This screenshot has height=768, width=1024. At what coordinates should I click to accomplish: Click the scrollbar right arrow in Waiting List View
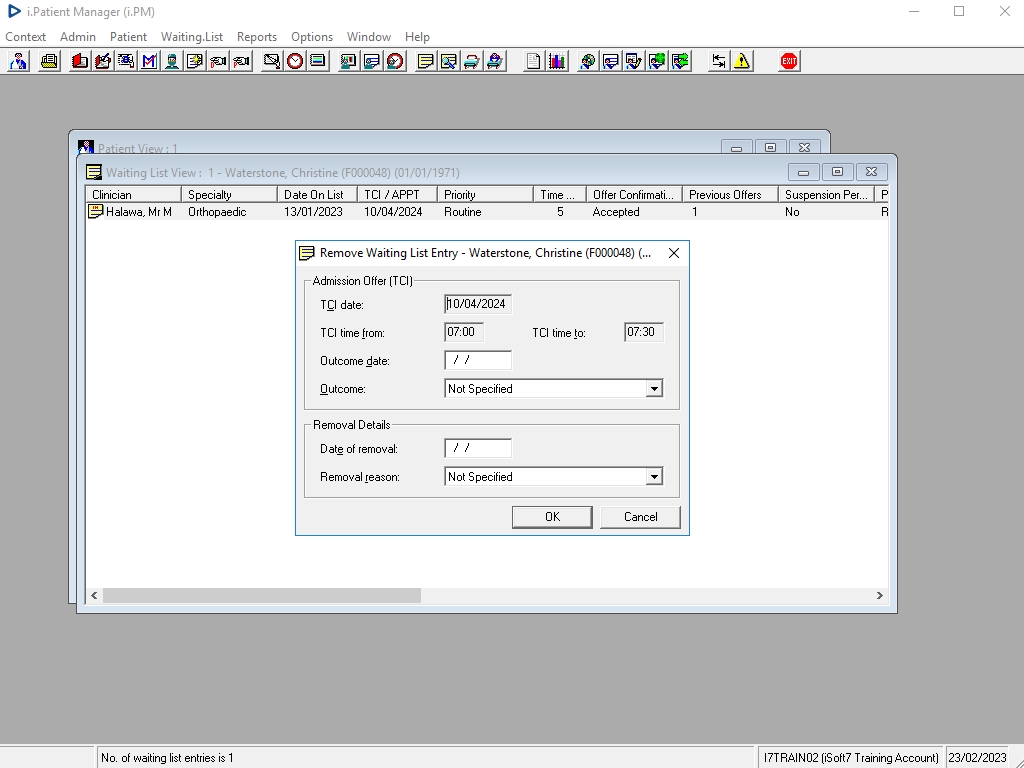pyautogui.click(x=880, y=595)
